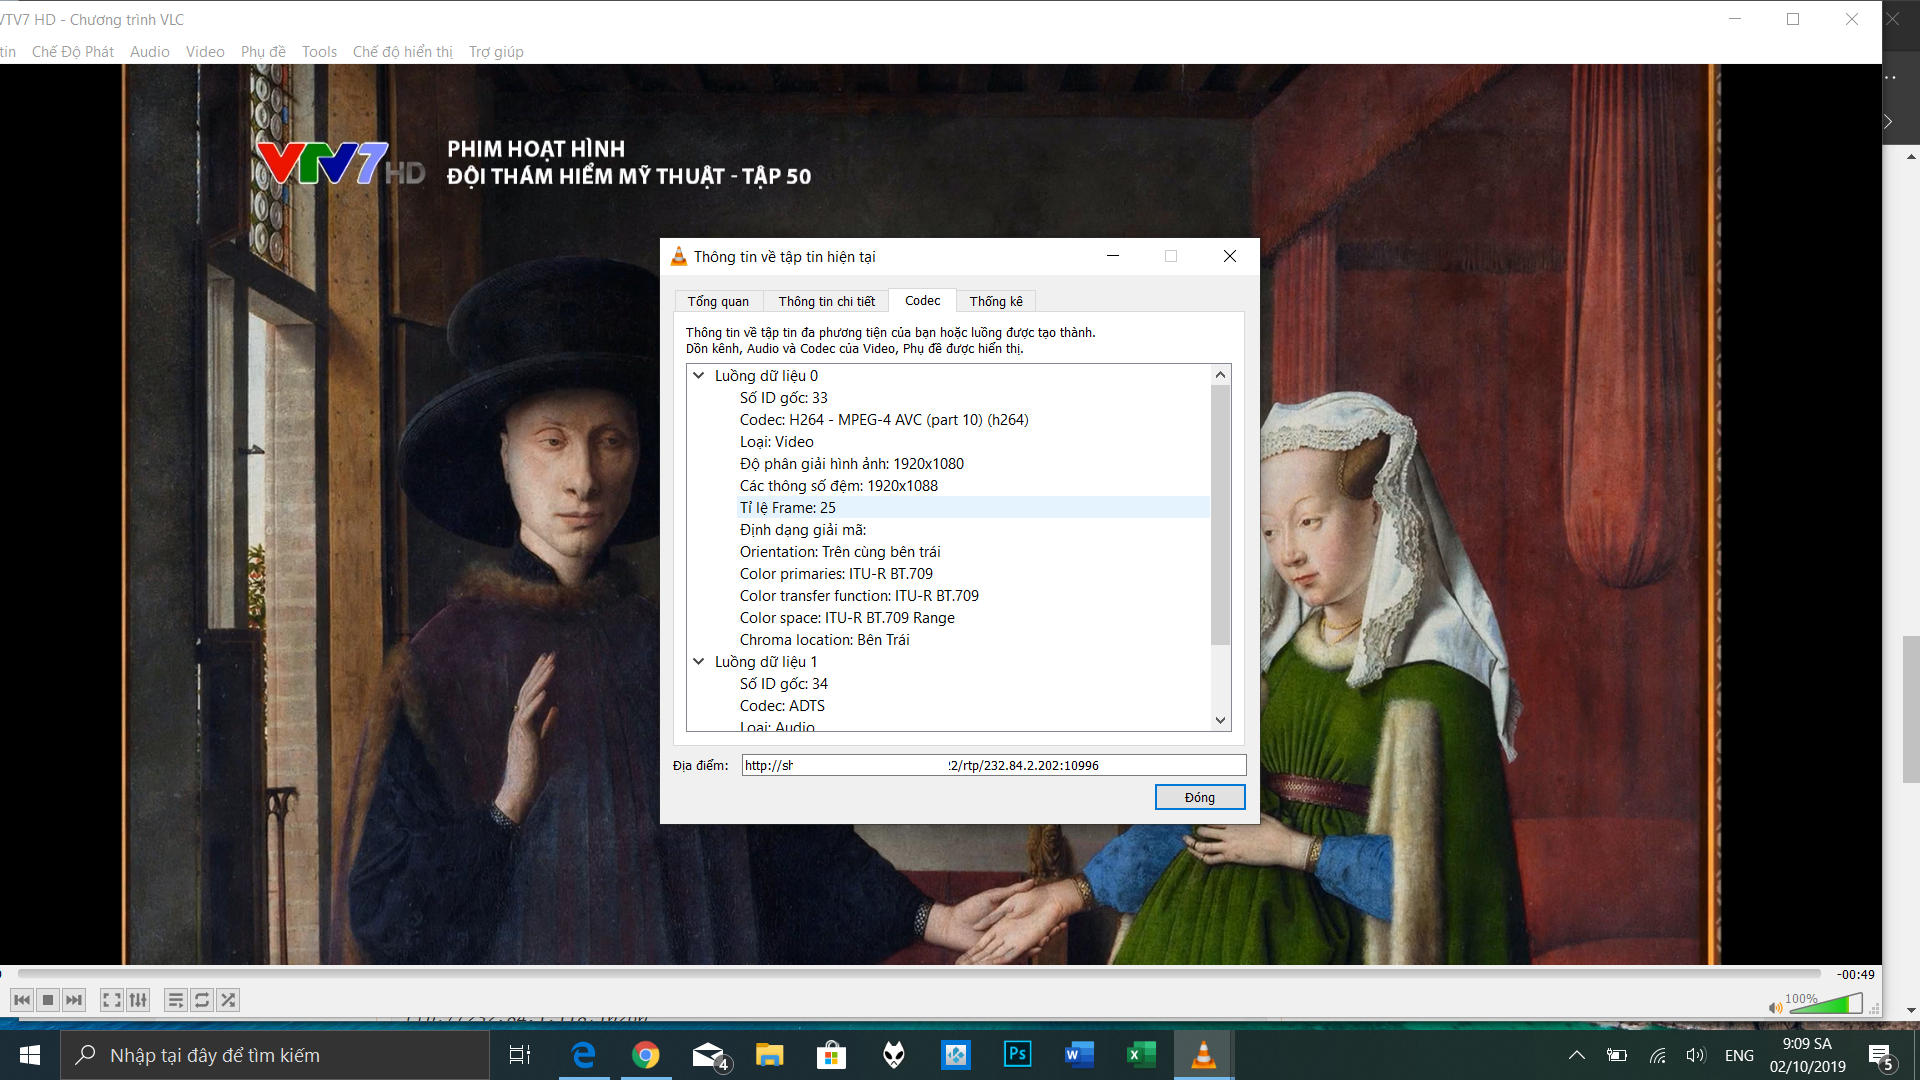The height and width of the screenshot is (1080, 1920).
Task: Open the Thông tin chi tiết tab
Action: coord(826,301)
